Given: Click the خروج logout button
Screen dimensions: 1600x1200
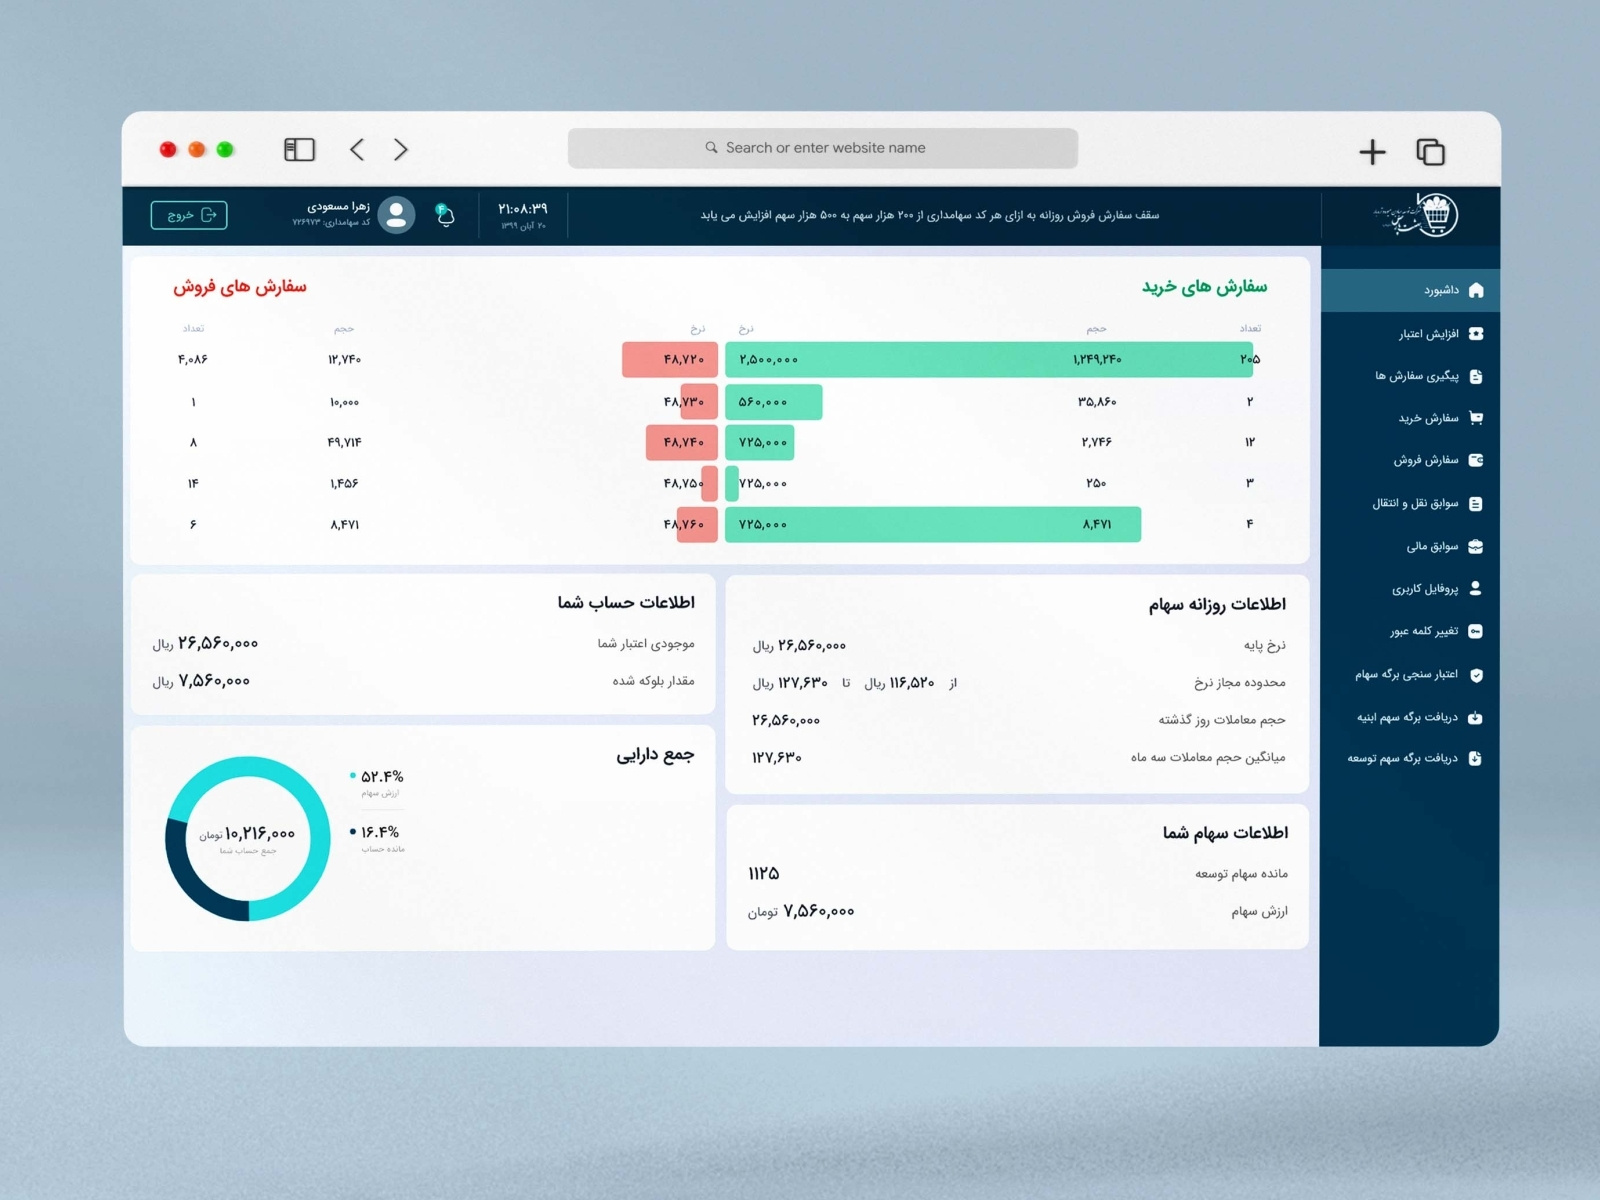Looking at the screenshot, I should pos(188,214).
